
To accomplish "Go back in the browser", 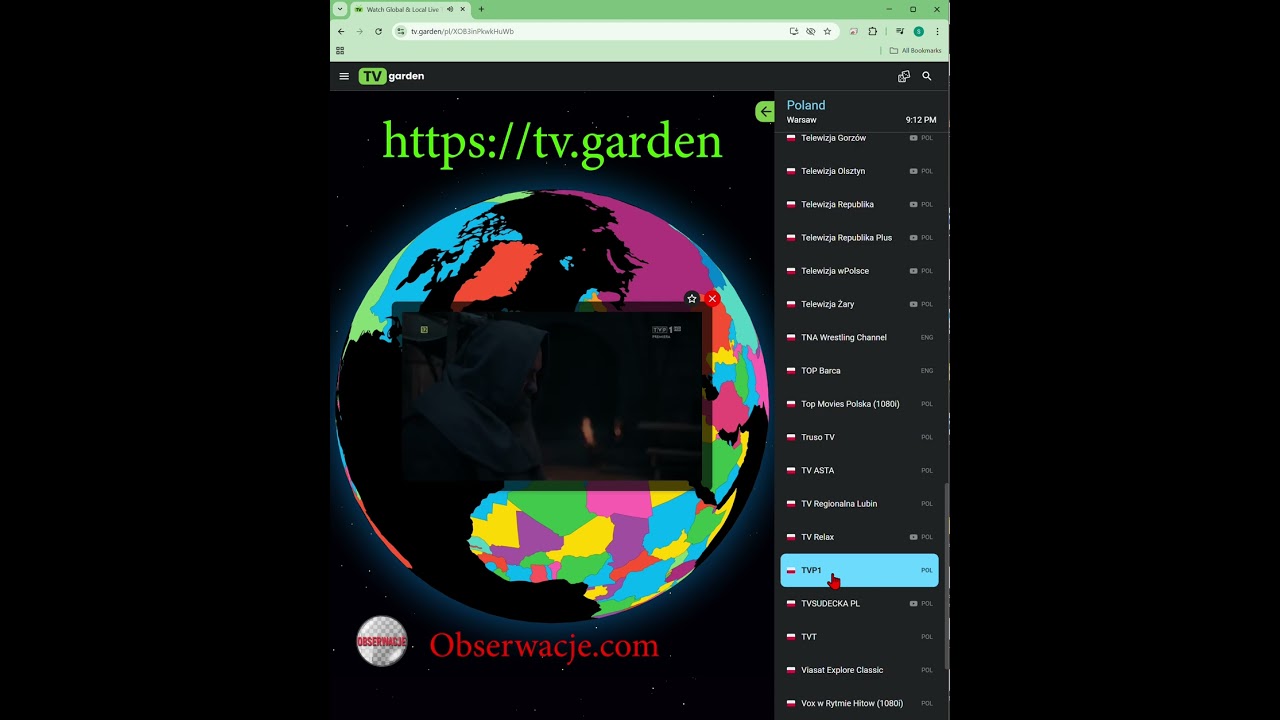I will (x=341, y=31).
